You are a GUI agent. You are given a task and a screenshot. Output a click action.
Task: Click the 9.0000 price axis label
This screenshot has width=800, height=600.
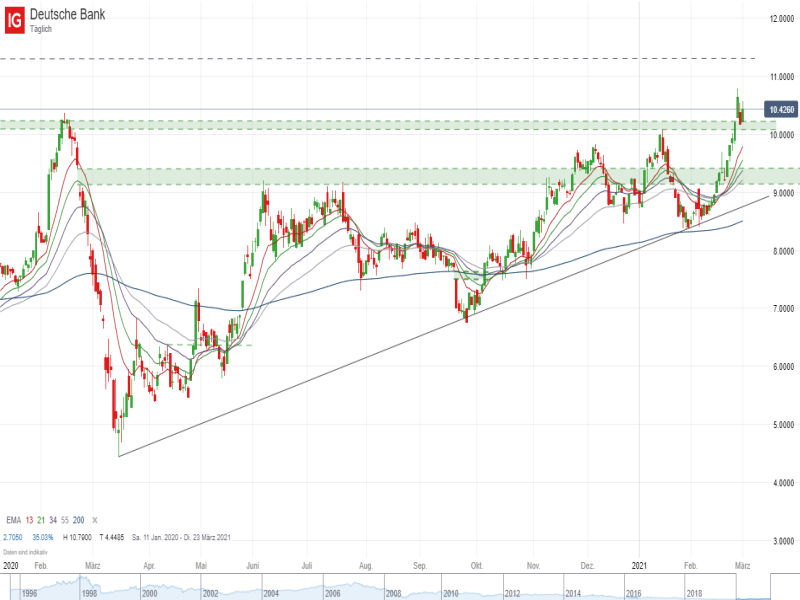pyautogui.click(x=783, y=193)
